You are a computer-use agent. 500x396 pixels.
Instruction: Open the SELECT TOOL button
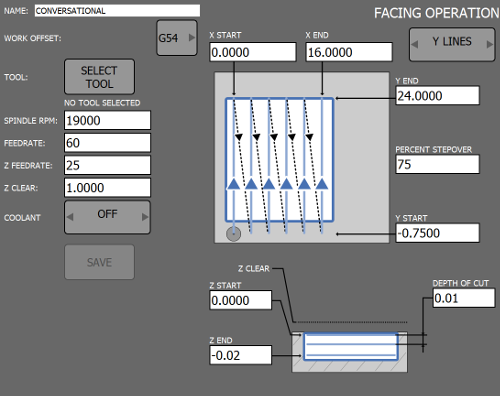pyautogui.click(x=99, y=77)
